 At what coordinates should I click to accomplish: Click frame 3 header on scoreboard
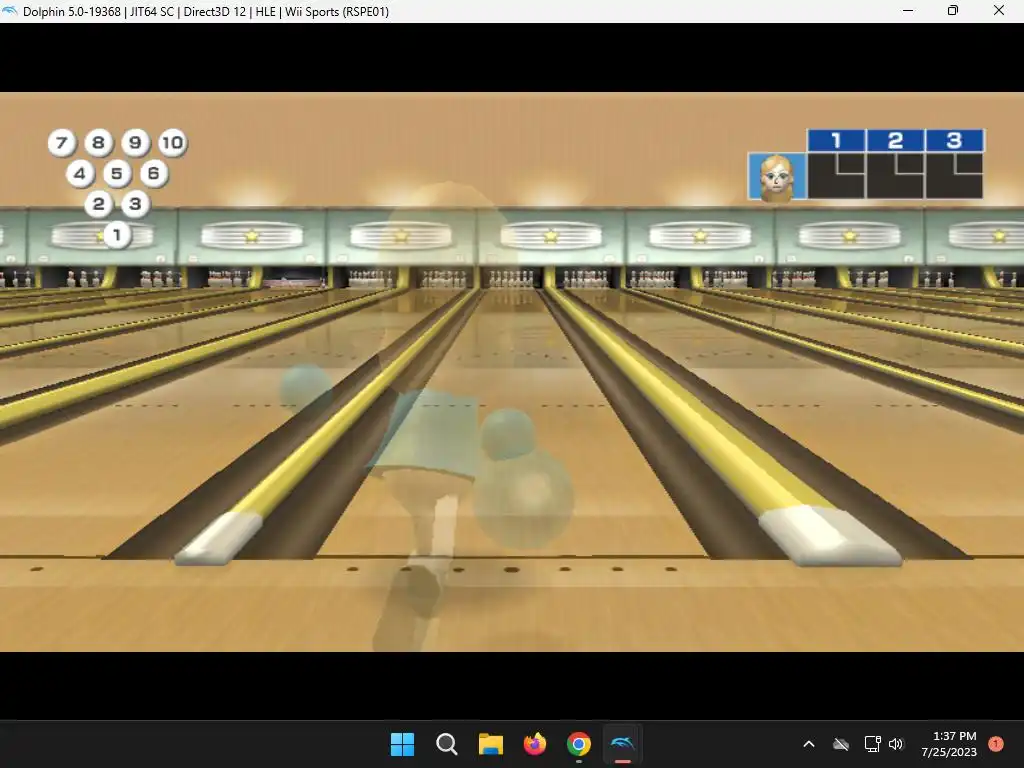954,140
